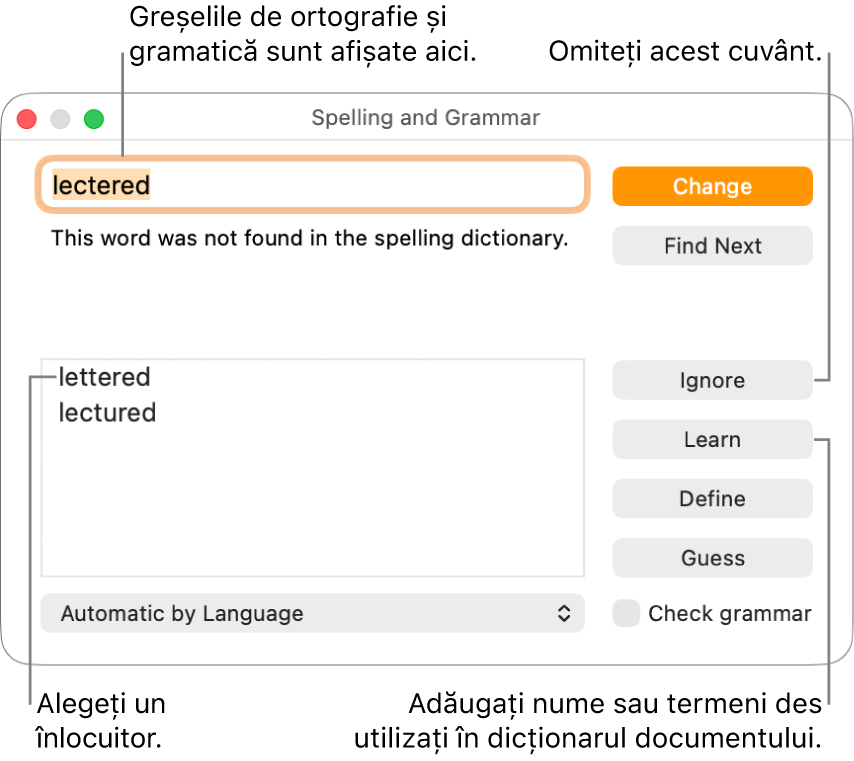Click the Find Next button

[712, 246]
